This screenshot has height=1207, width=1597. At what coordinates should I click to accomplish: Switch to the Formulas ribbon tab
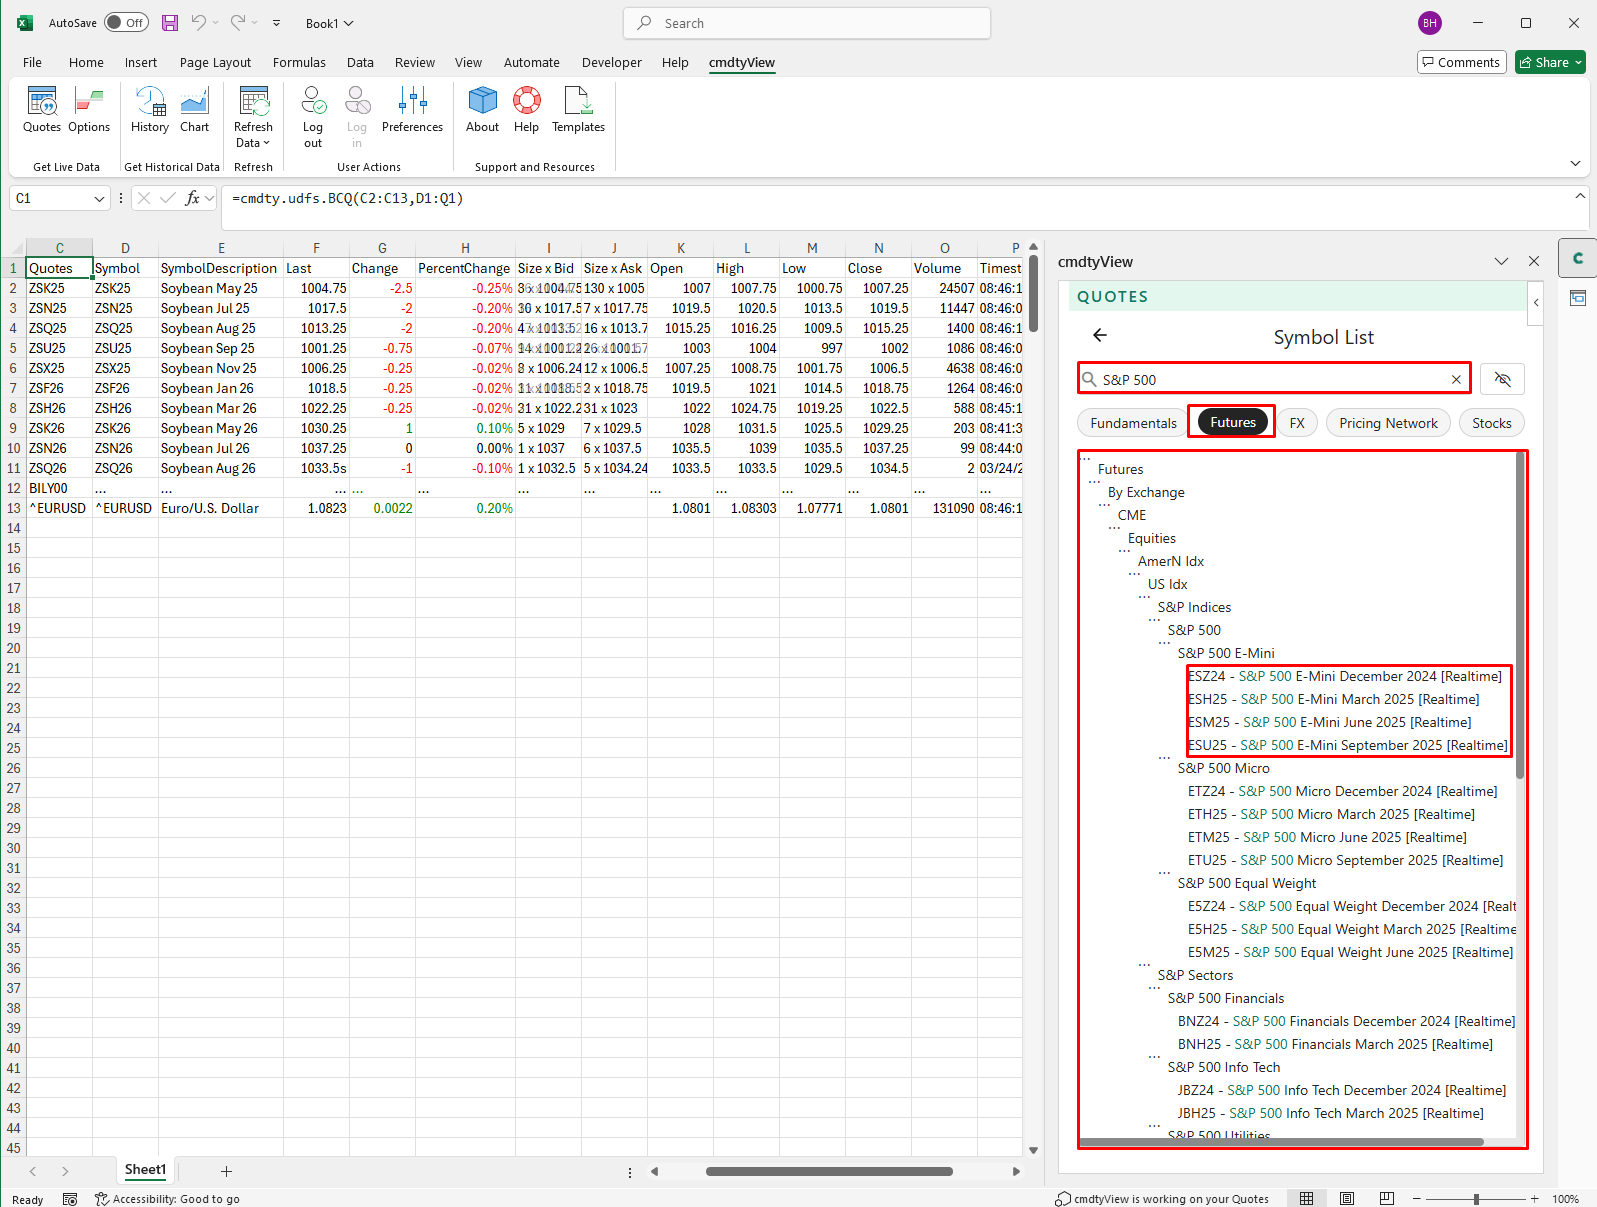(x=299, y=62)
